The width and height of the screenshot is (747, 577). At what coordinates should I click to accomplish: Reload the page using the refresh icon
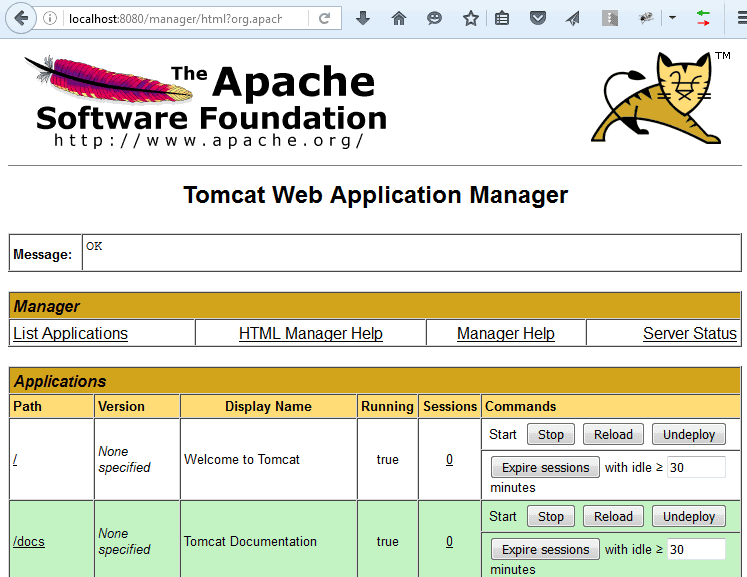pyautogui.click(x=325, y=19)
